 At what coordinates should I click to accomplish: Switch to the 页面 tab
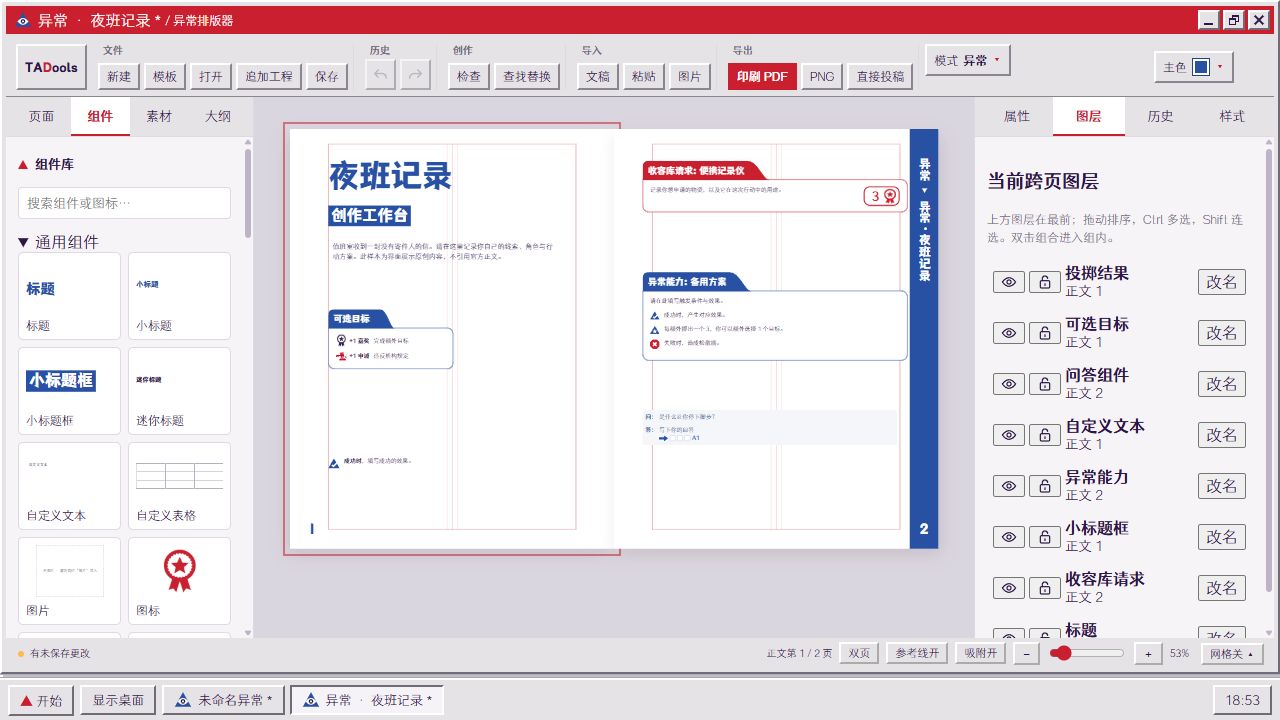coord(41,116)
